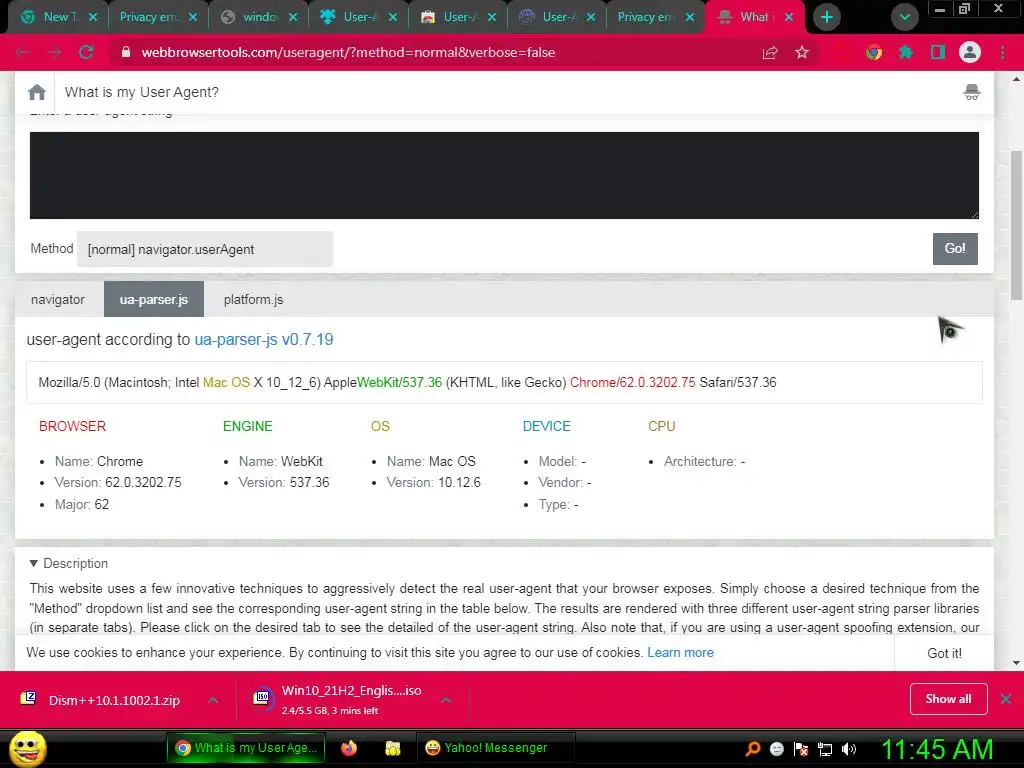Click the home icon on the page header
The image size is (1024, 768).
[37, 92]
